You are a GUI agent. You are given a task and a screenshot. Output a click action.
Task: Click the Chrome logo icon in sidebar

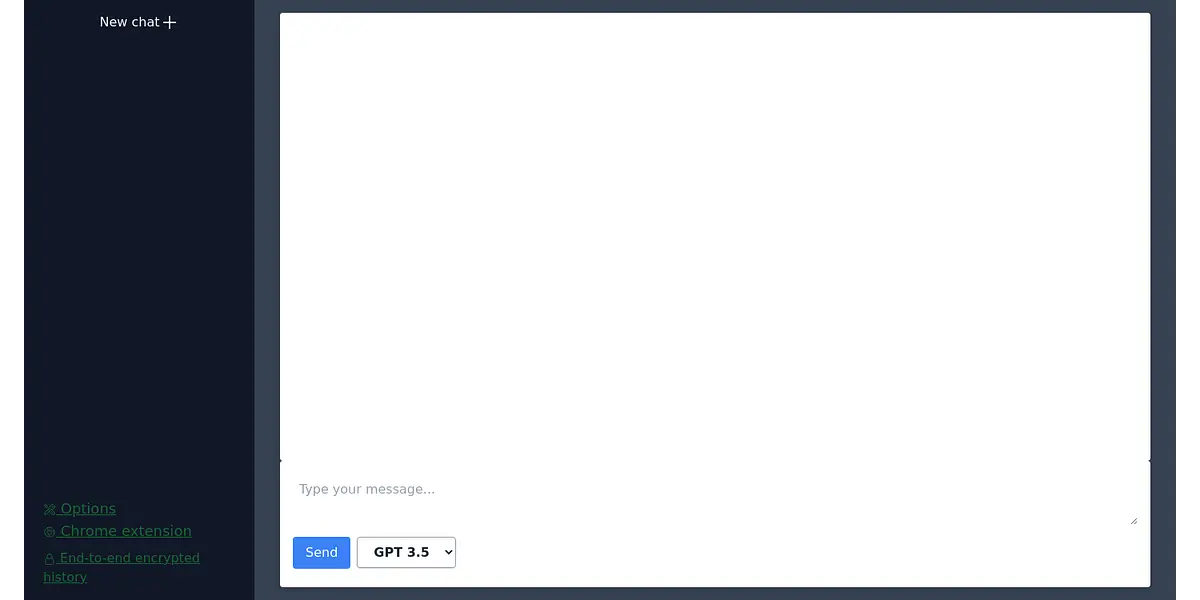(x=49, y=532)
